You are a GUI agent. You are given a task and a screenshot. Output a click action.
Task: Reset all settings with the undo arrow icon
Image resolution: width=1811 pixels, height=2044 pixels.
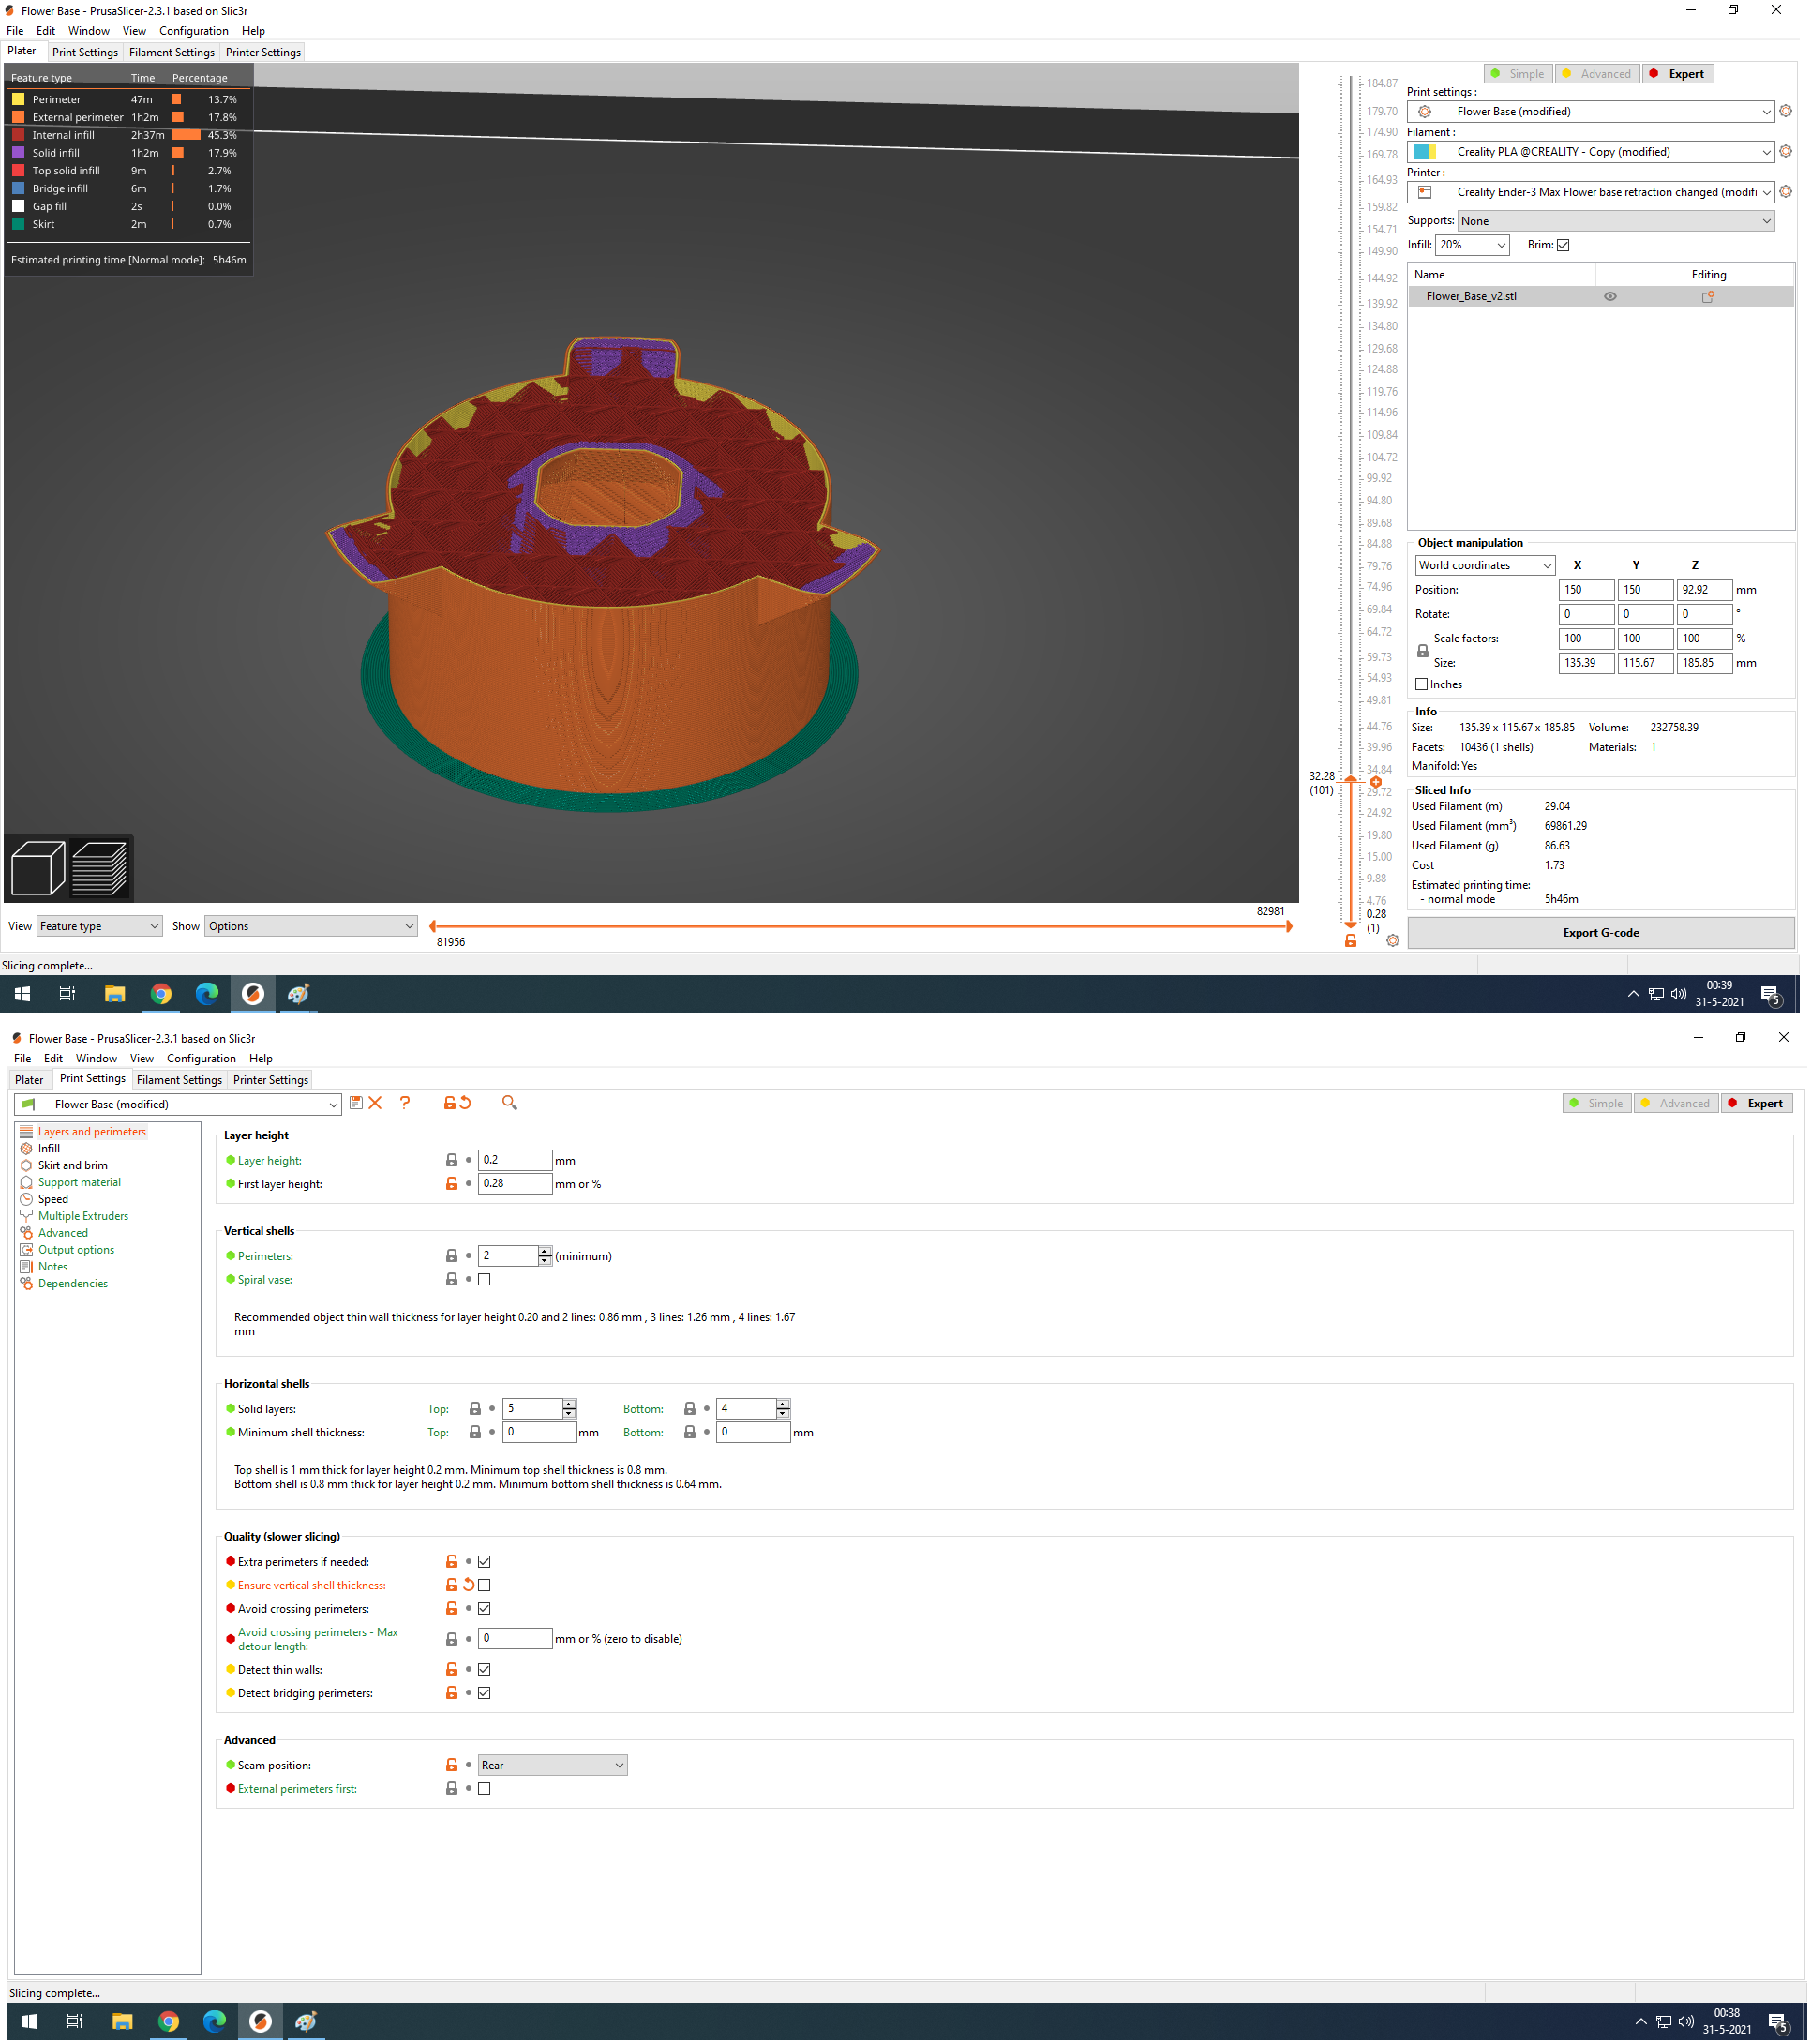(465, 1102)
